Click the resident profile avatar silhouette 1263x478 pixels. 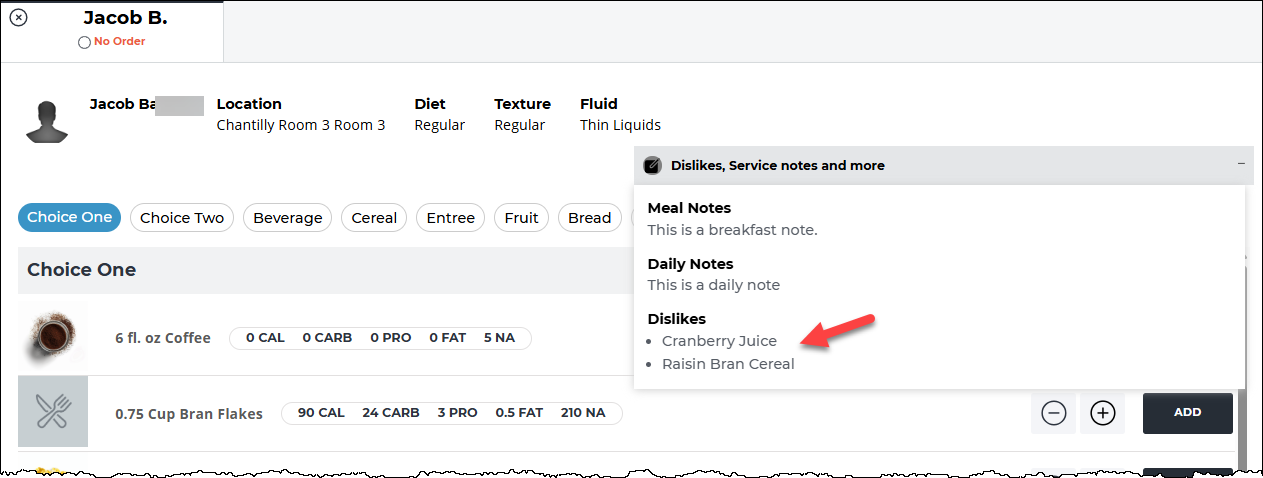(x=46, y=122)
